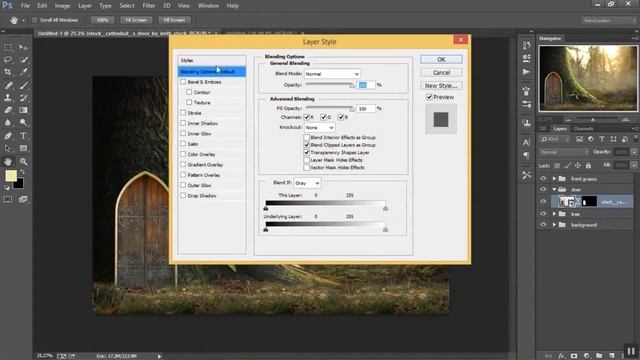Click the Lock all padlock icon
Screen dimensions: 640x360
pos(588,165)
